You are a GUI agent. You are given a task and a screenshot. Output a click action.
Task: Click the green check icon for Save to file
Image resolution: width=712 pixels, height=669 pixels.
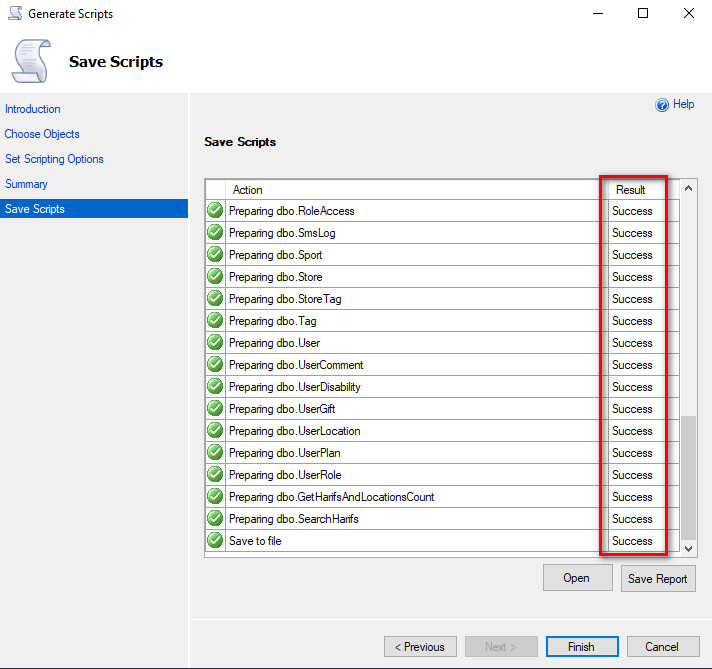215,540
